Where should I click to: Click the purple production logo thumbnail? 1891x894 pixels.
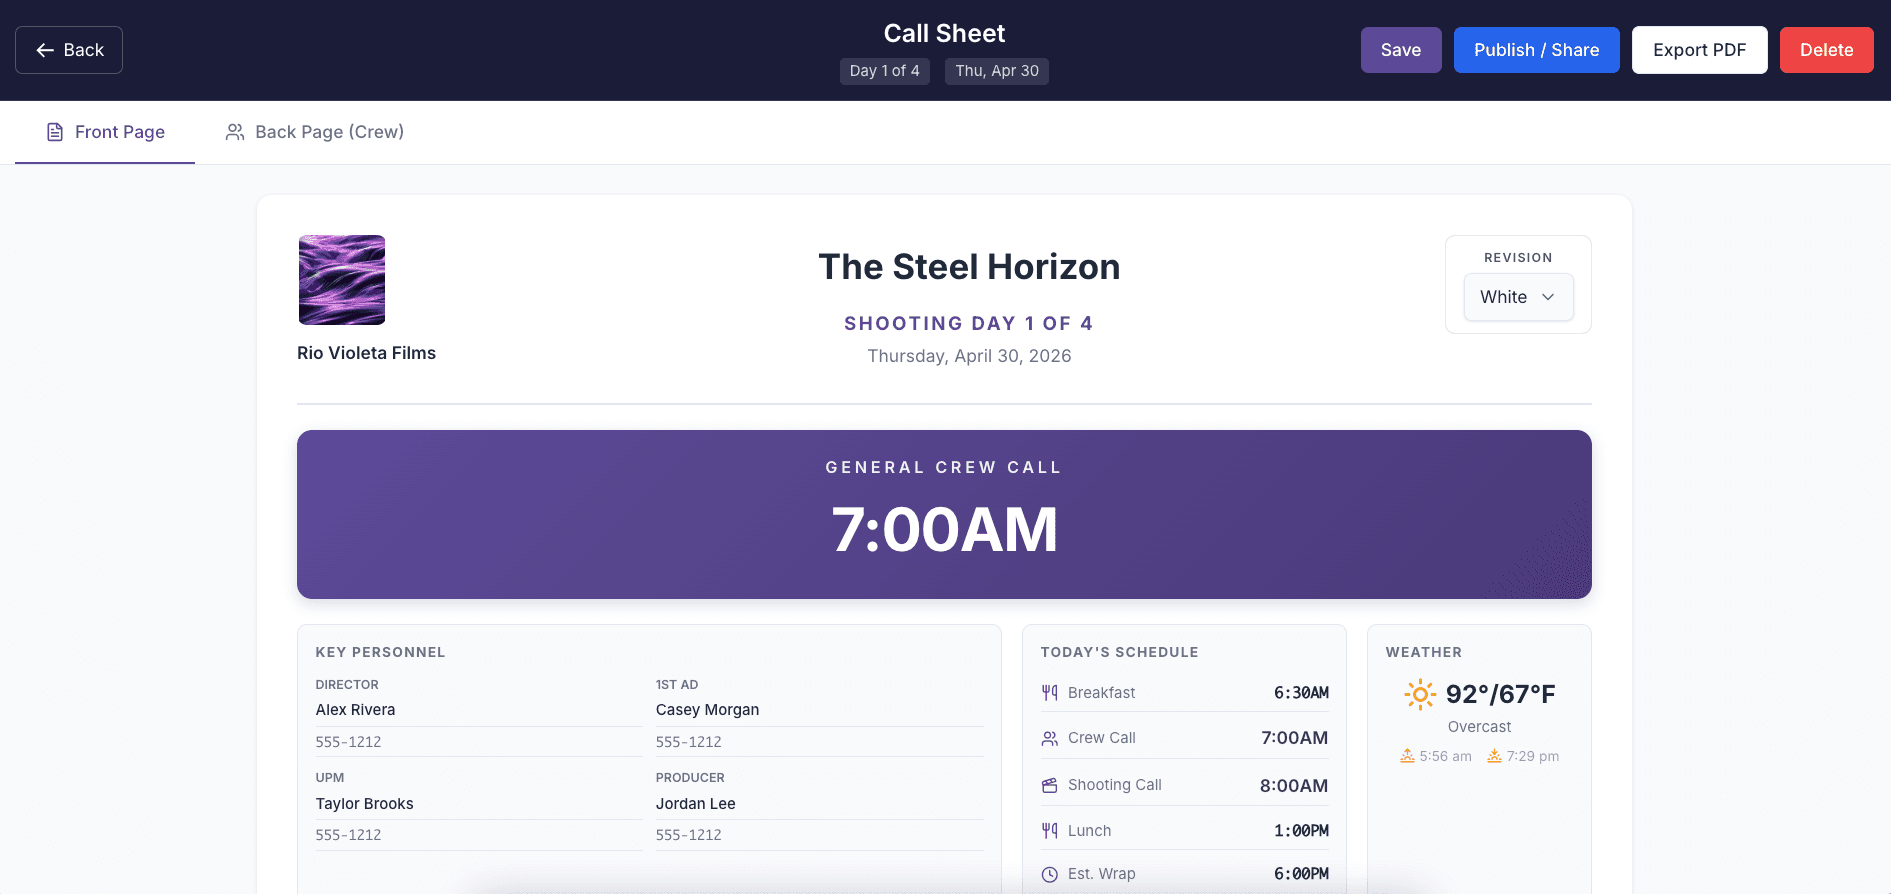tap(342, 280)
